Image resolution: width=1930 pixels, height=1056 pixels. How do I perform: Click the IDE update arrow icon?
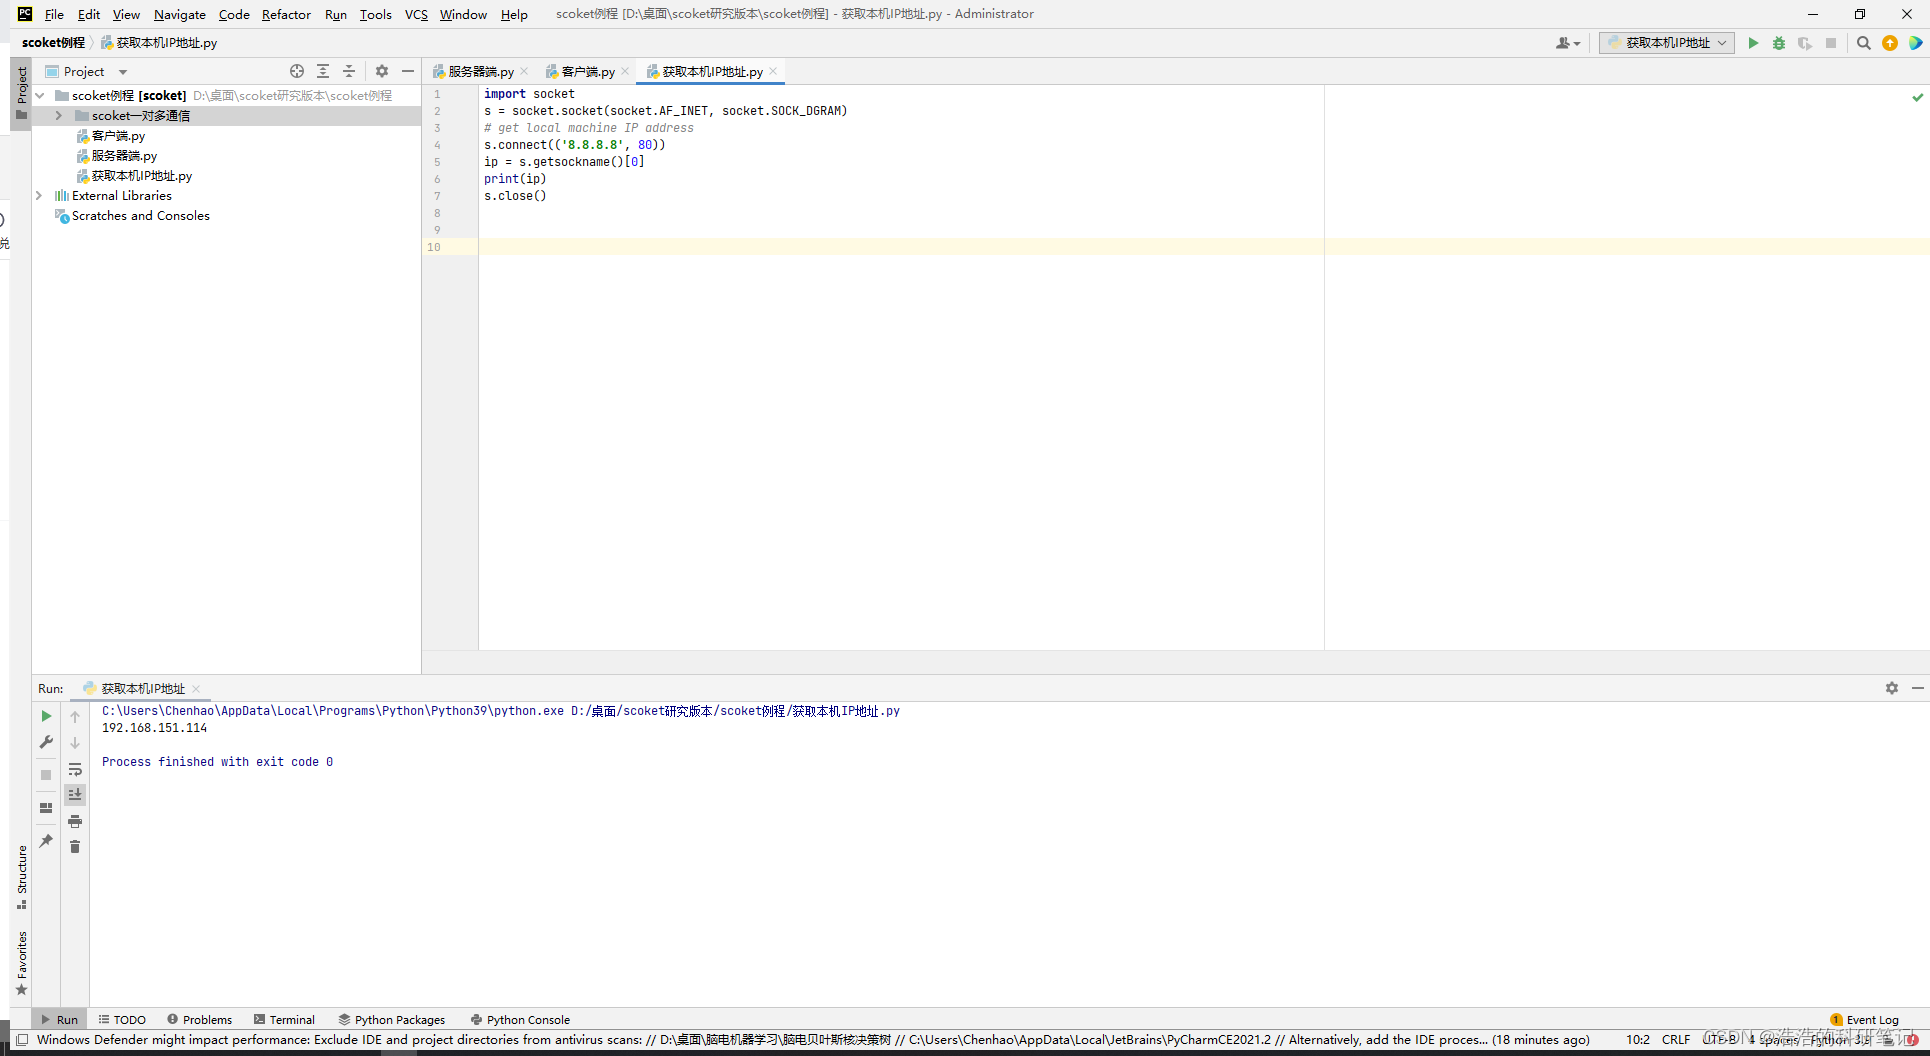[1890, 43]
